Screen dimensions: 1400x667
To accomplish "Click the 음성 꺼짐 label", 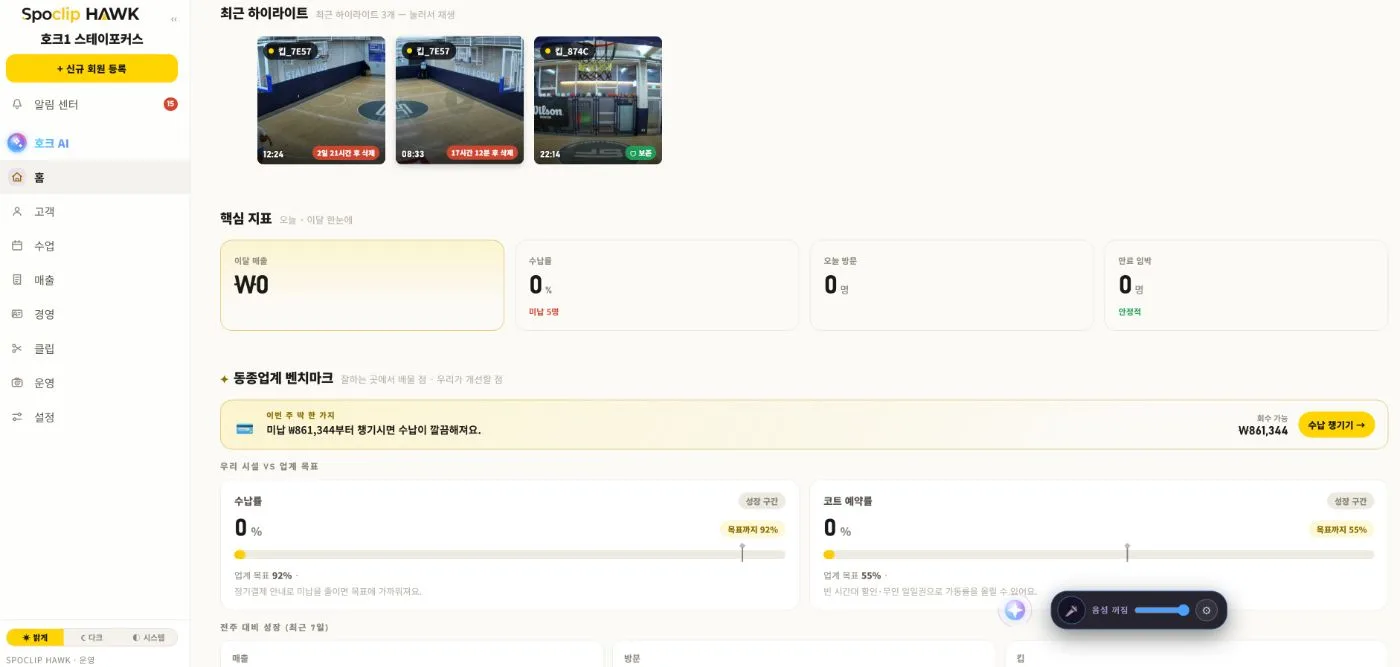I will 1109,610.
